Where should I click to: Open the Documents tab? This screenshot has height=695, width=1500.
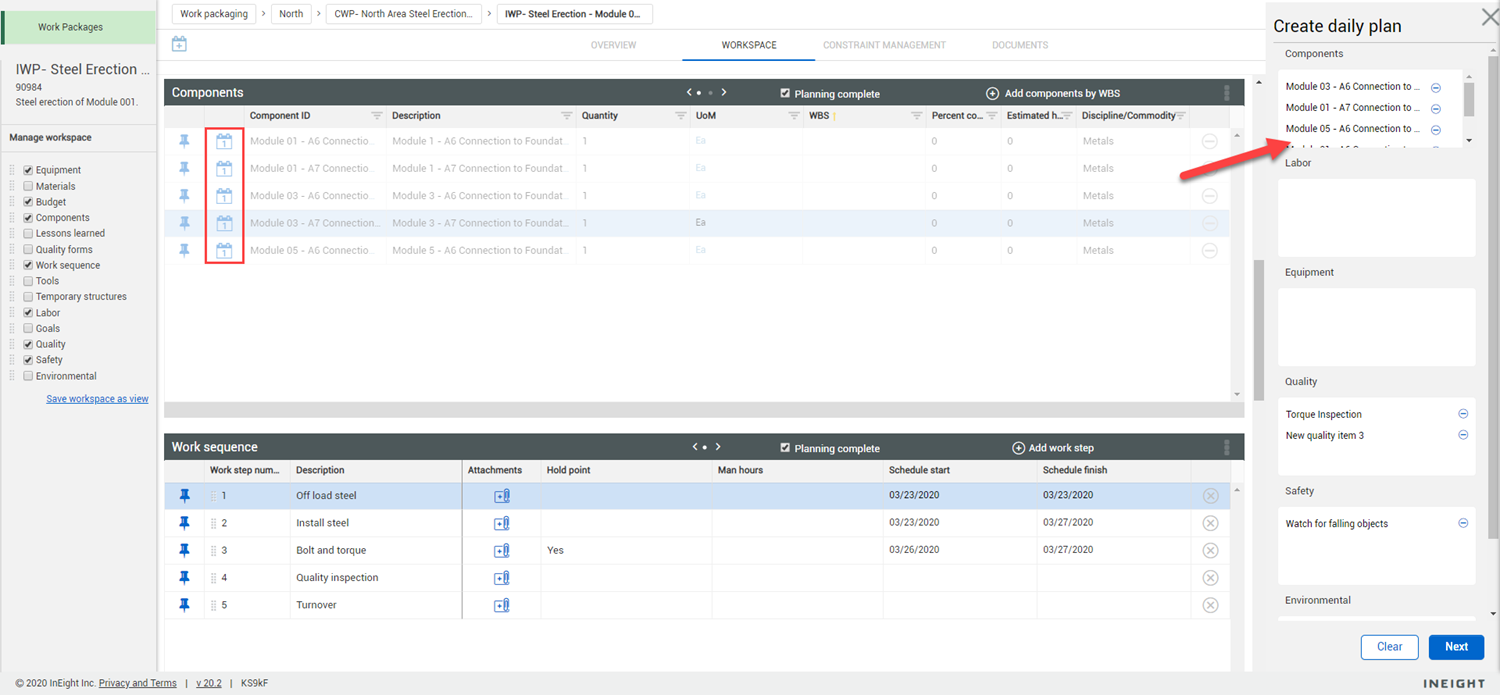point(1019,45)
